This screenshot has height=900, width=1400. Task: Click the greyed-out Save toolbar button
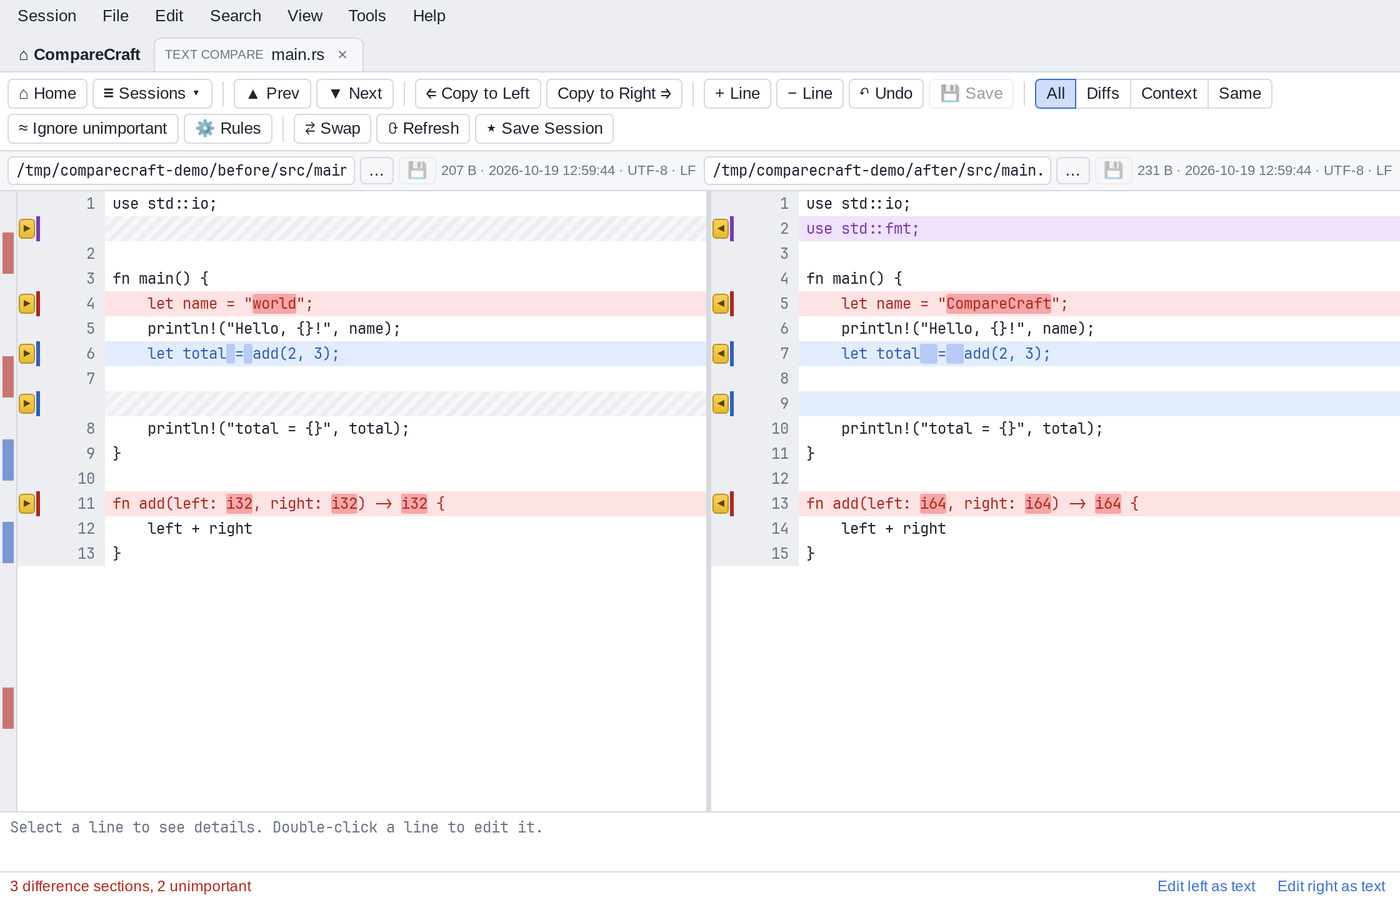click(x=971, y=93)
